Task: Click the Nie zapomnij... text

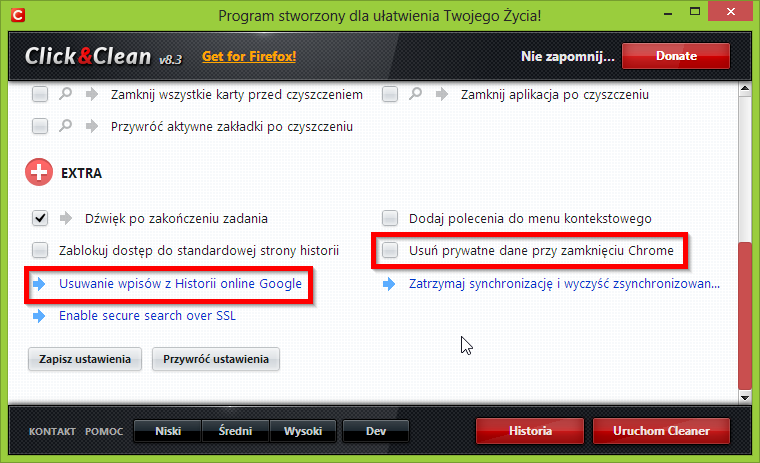Action: pyautogui.click(x=568, y=56)
